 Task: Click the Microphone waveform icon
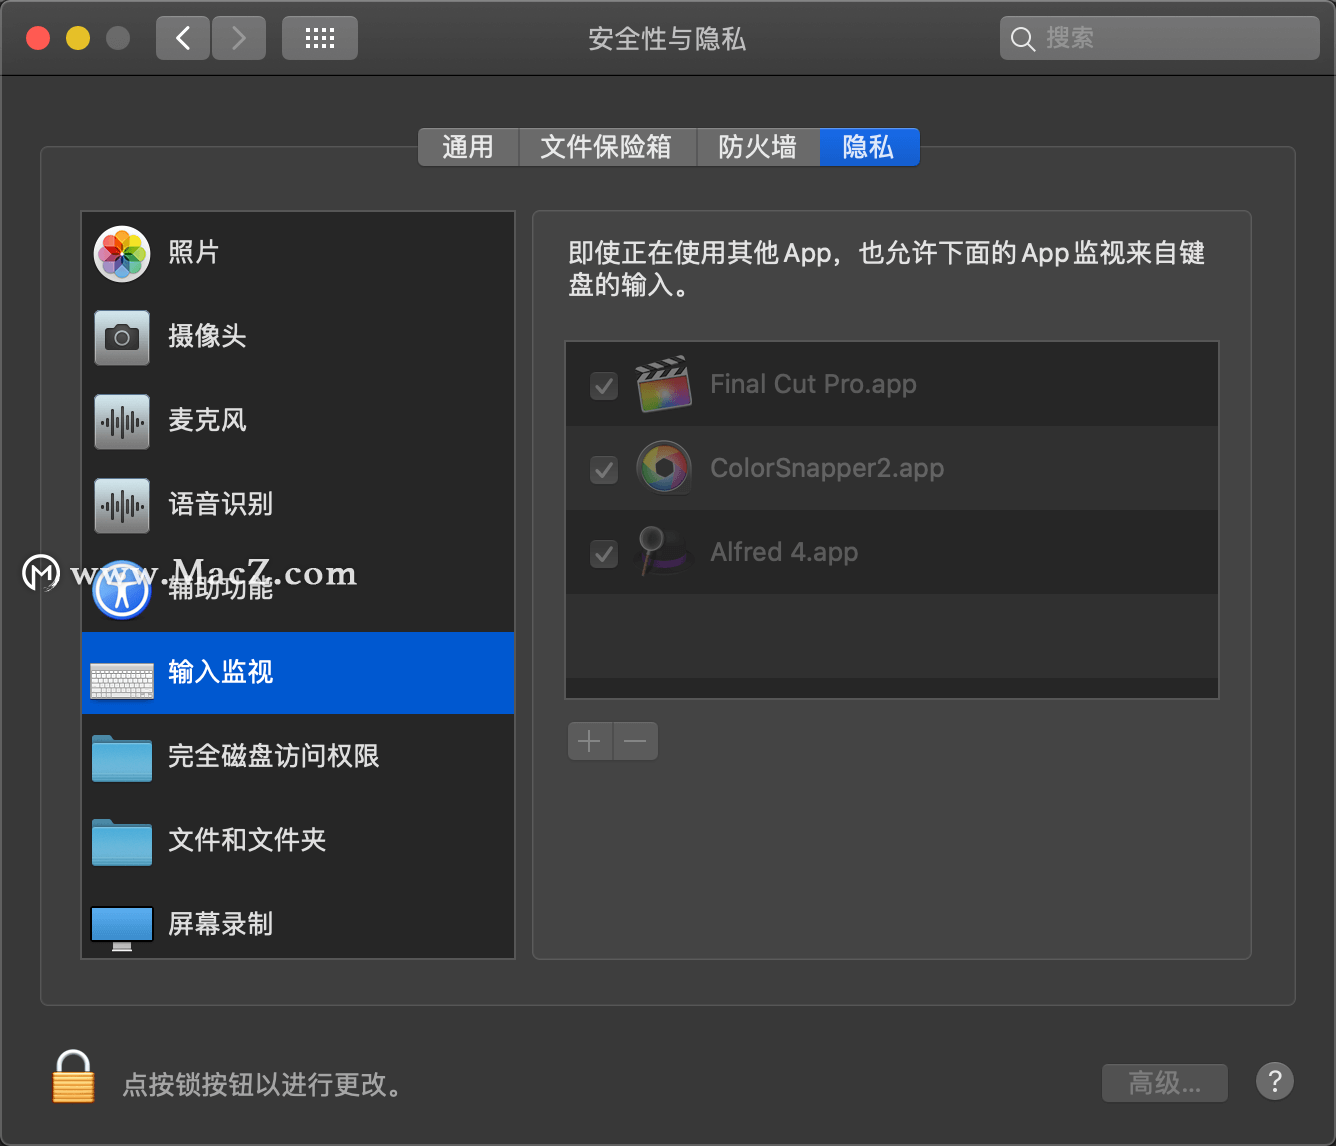pyautogui.click(x=122, y=421)
